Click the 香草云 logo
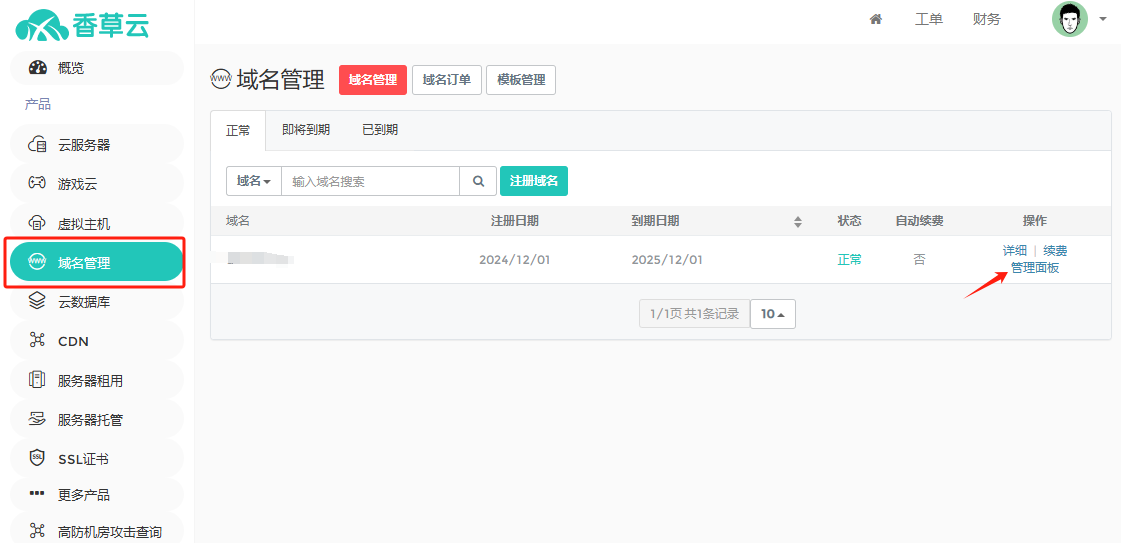Image resolution: width=1121 pixels, height=543 pixels. [x=83, y=25]
